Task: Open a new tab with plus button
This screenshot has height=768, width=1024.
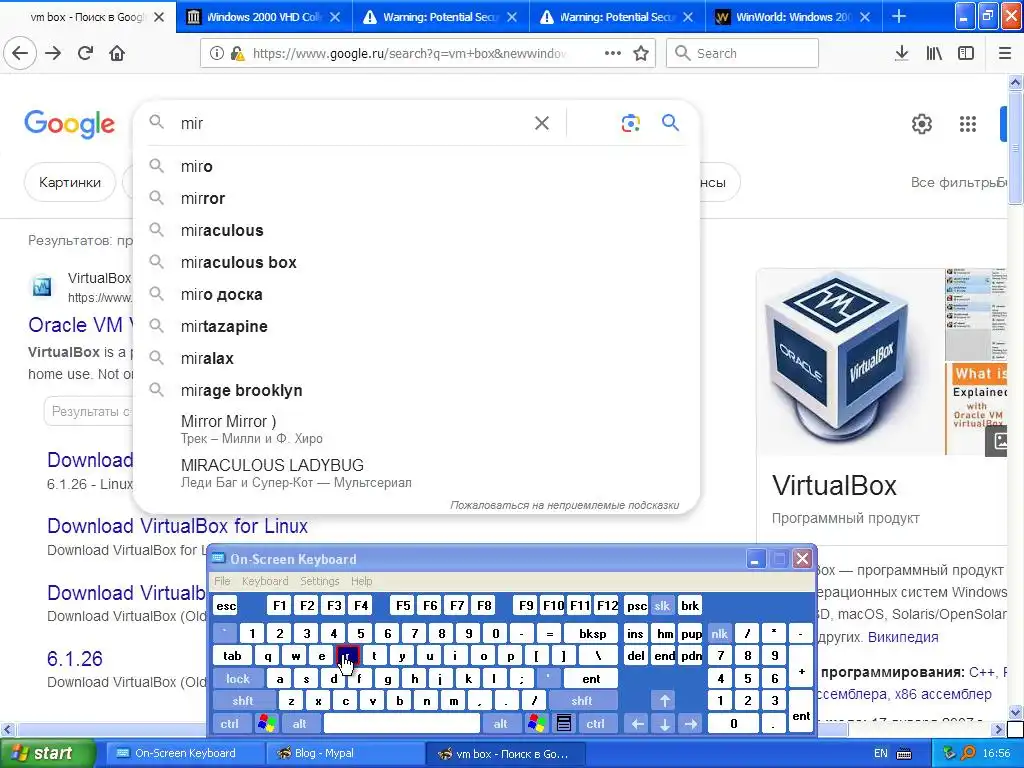Action: 899,16
